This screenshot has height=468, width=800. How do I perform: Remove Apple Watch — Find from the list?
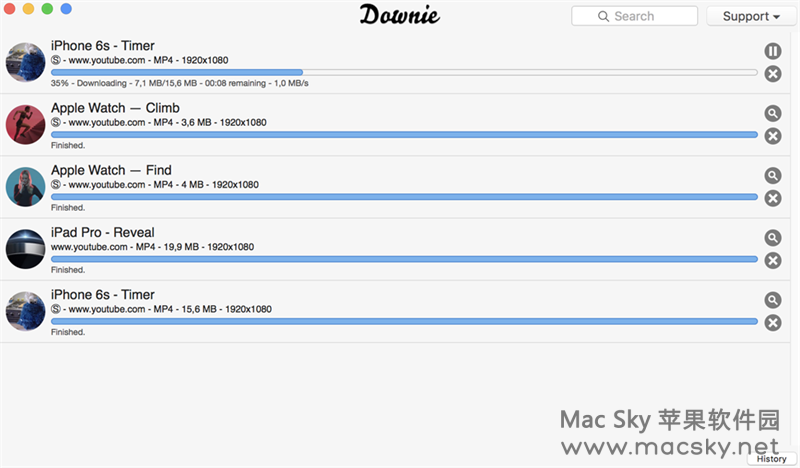click(772, 199)
